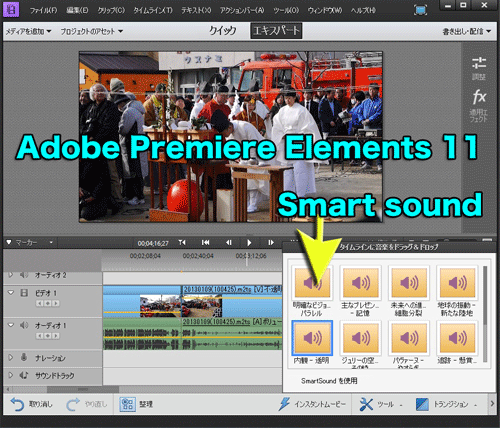Screen dimensions: 500x428
Task: Expand the オーディオ 2 track
Action: pos(11,275)
